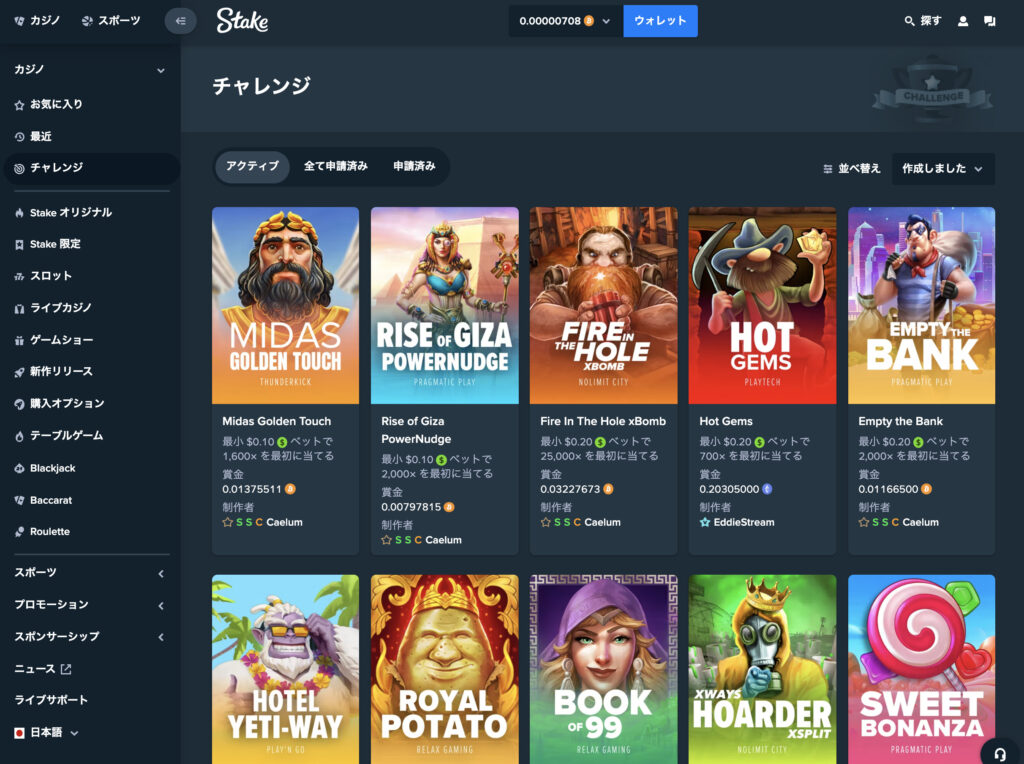Click the slot icon next to スロット

(x=20, y=276)
